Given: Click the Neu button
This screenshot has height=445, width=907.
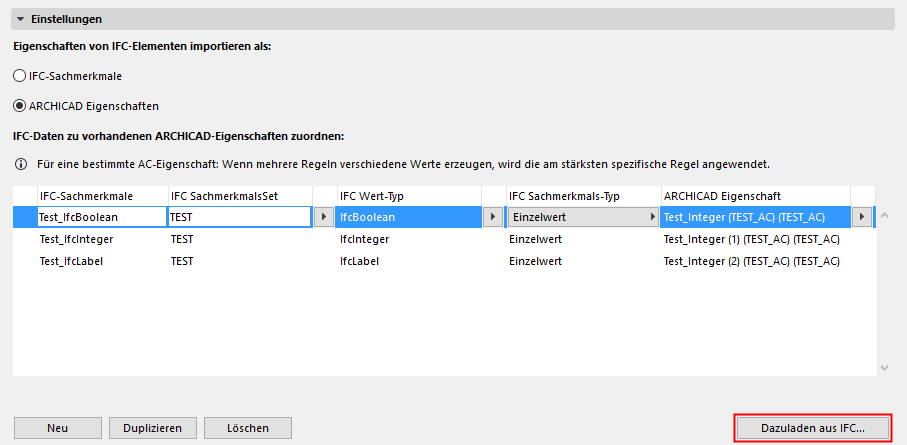Looking at the screenshot, I should coord(57,428).
